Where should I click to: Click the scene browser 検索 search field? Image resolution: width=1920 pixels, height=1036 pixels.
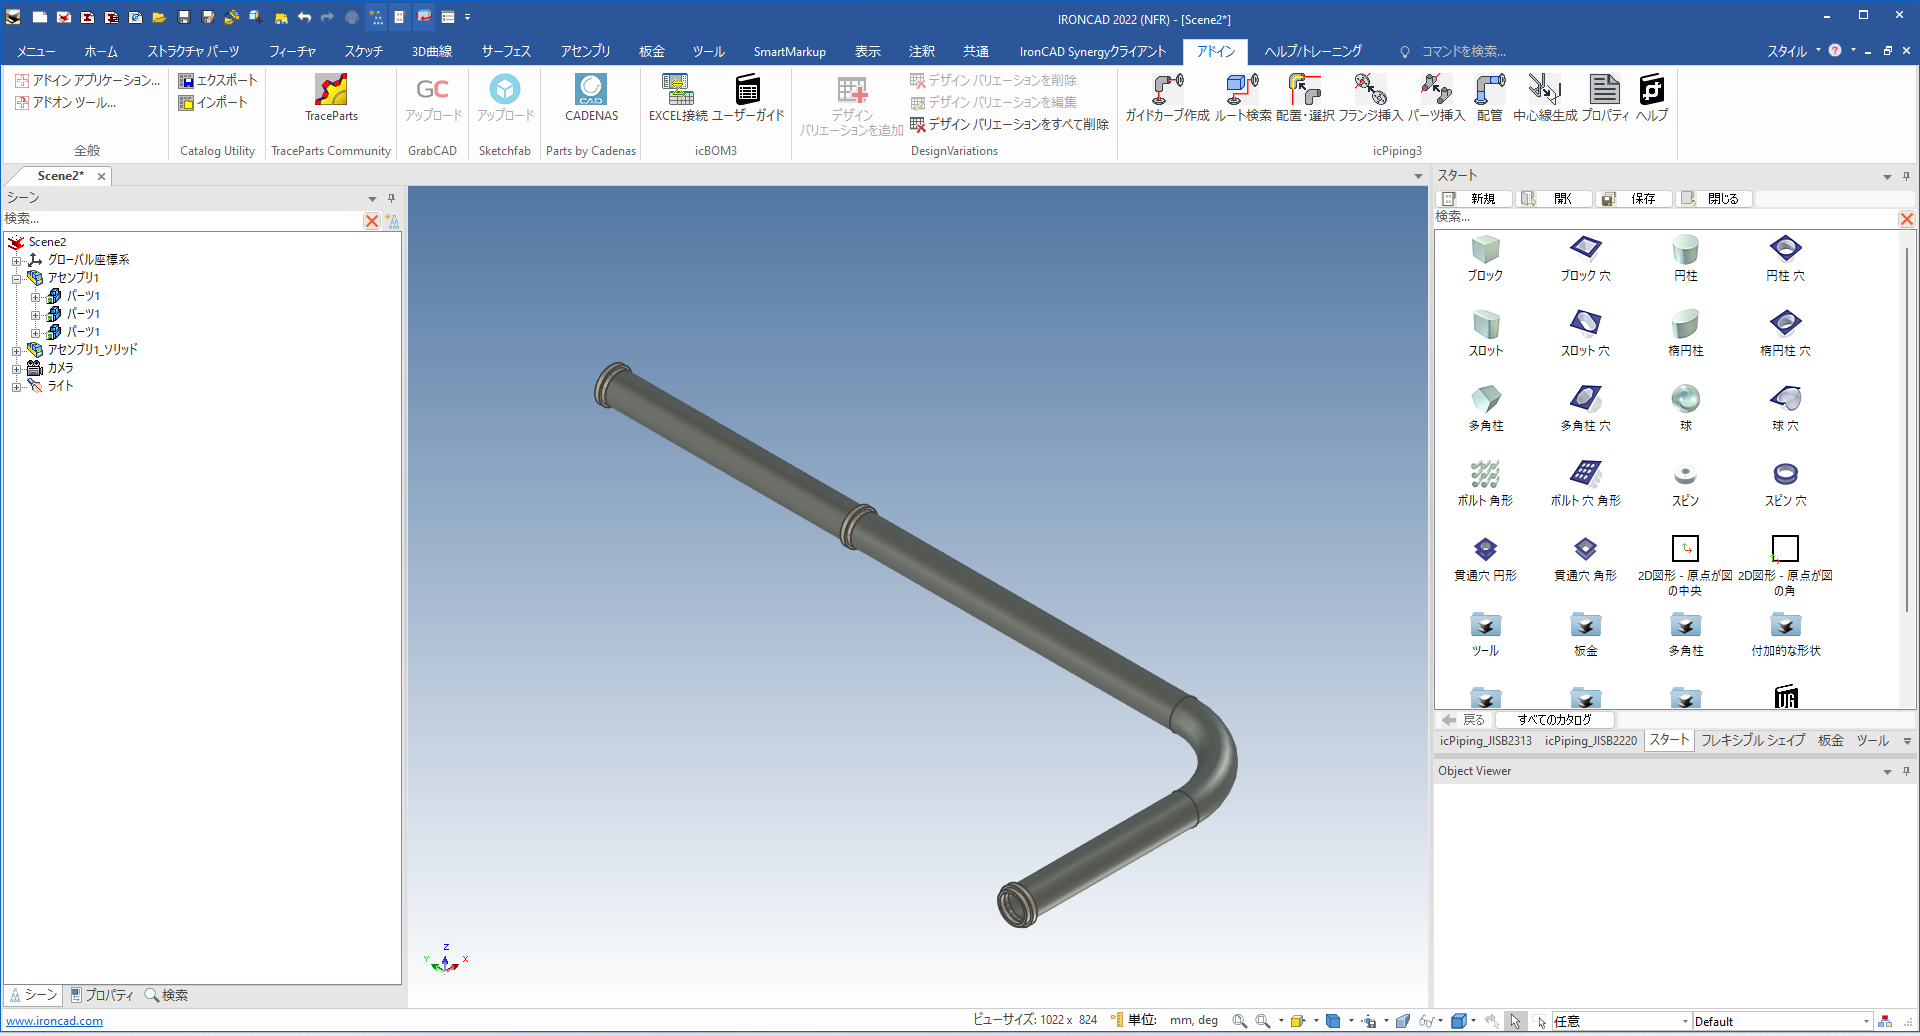[180, 219]
